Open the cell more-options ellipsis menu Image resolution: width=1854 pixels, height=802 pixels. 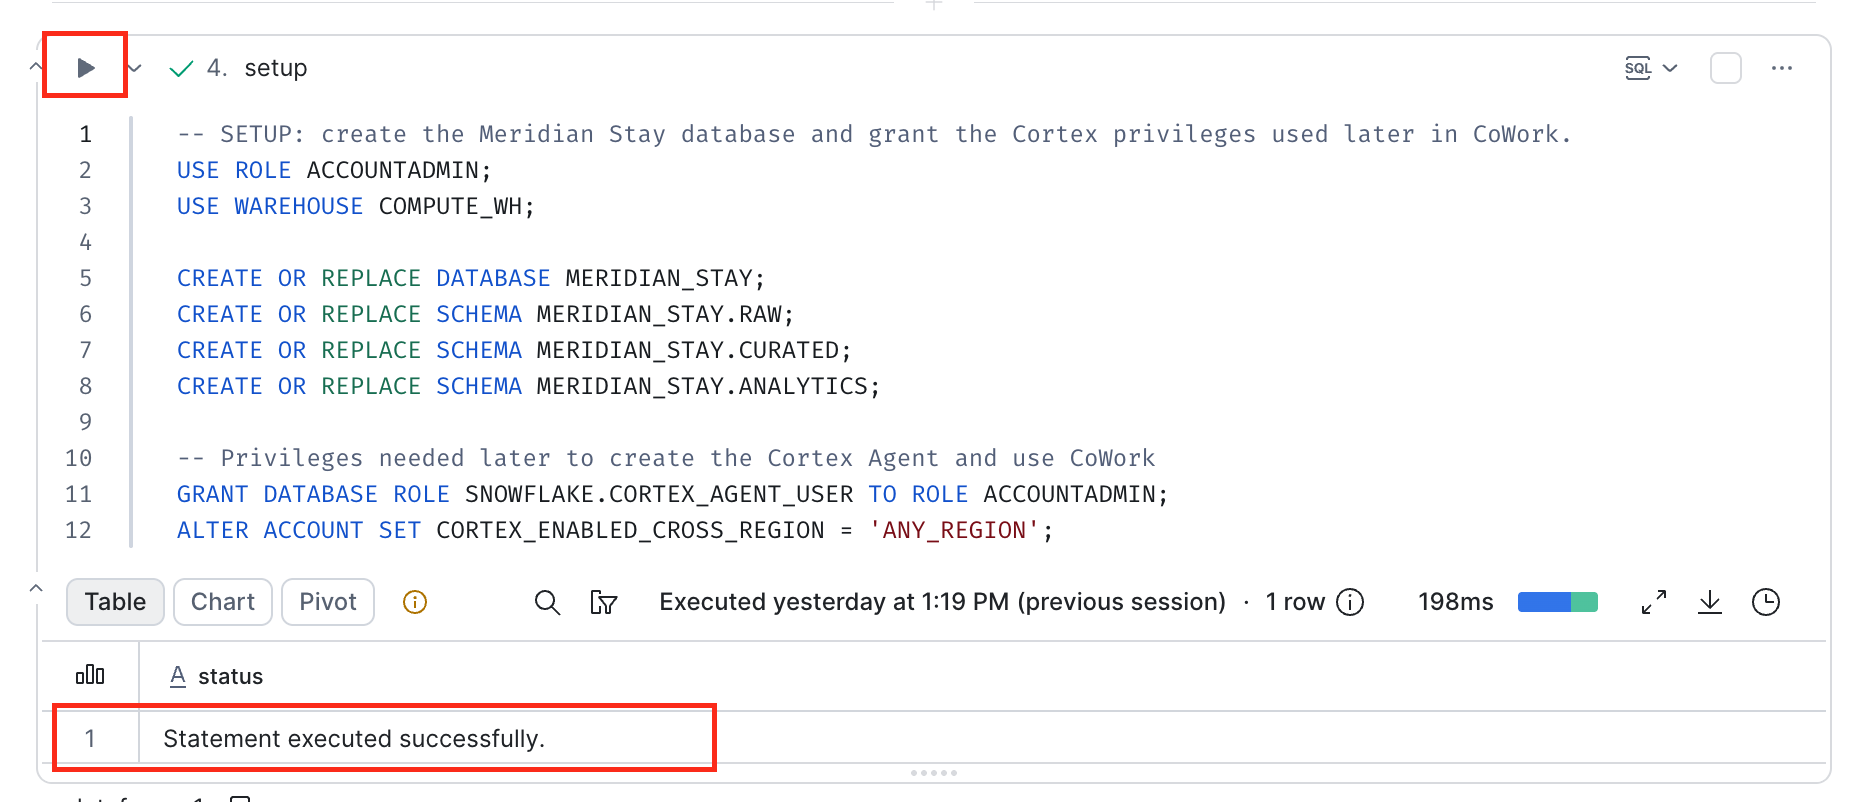1781,68
